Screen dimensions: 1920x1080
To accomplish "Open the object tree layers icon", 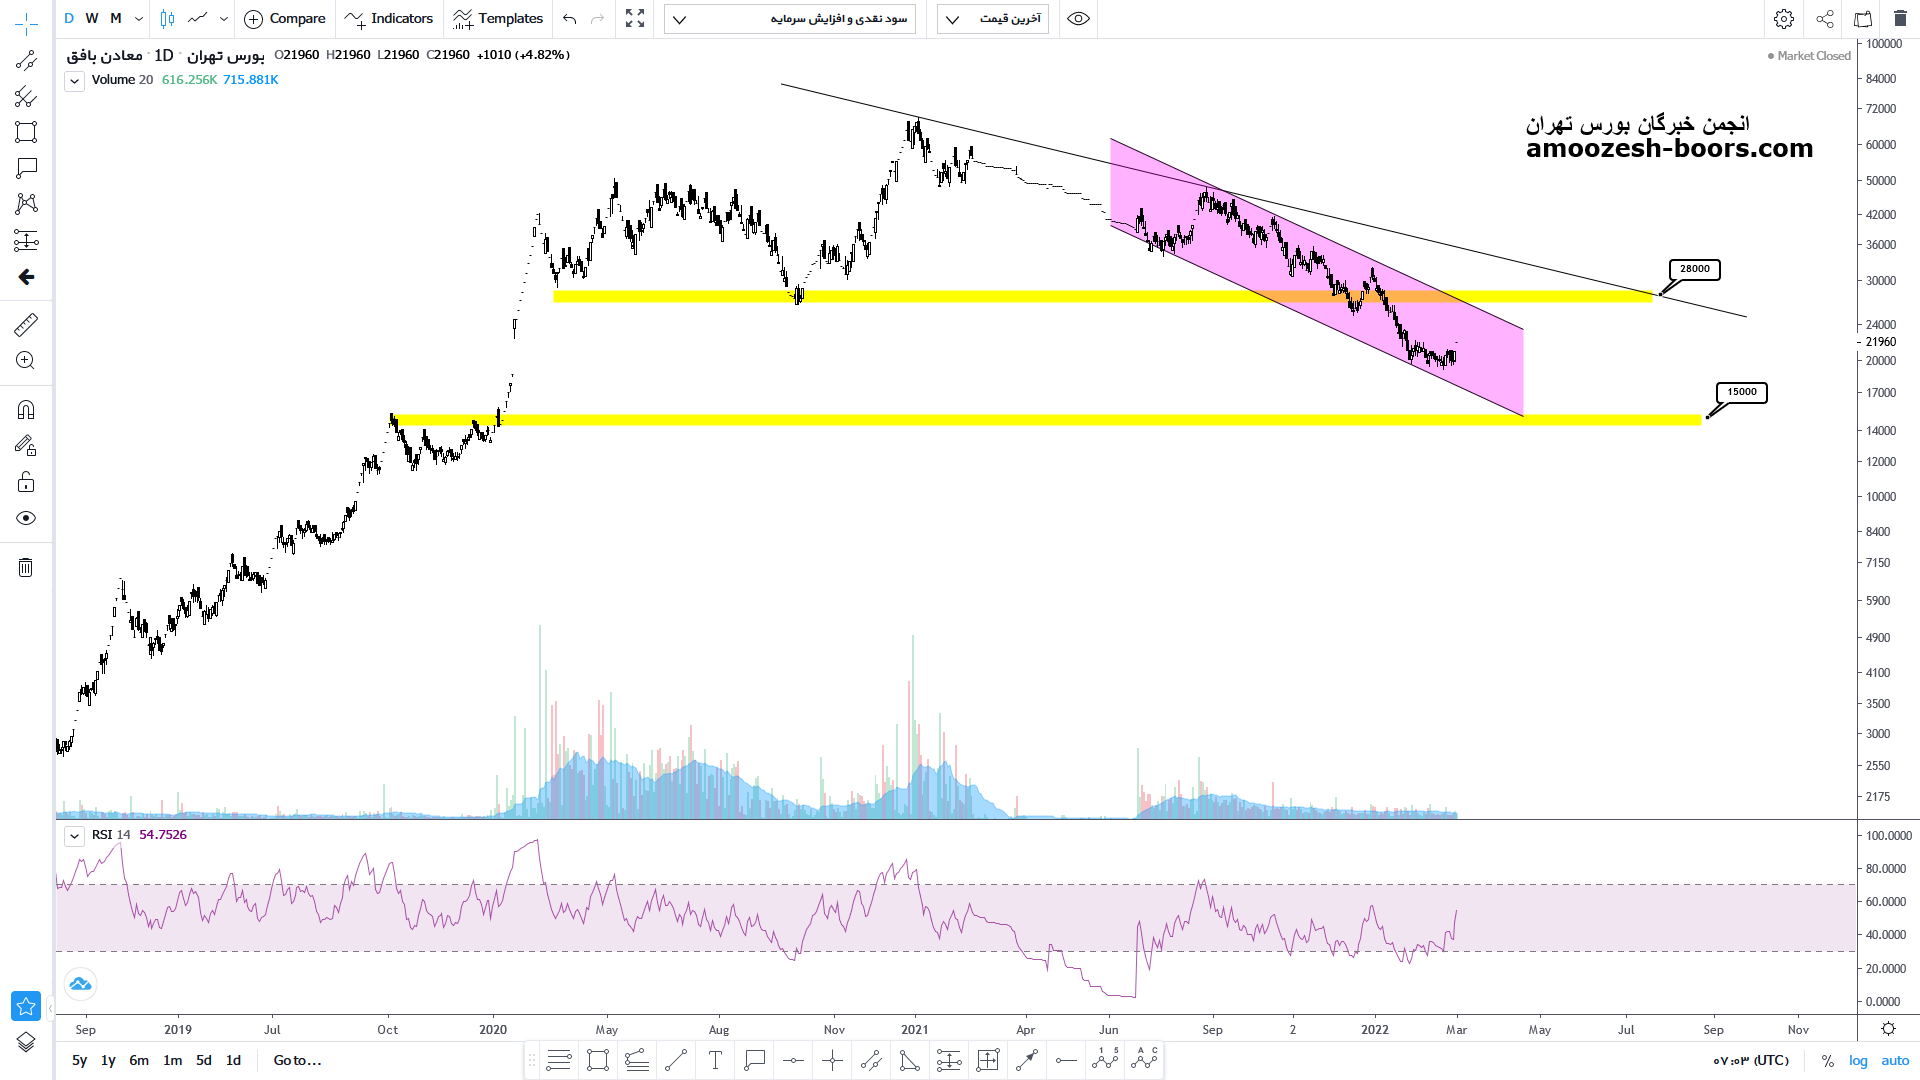I will pyautogui.click(x=26, y=1042).
